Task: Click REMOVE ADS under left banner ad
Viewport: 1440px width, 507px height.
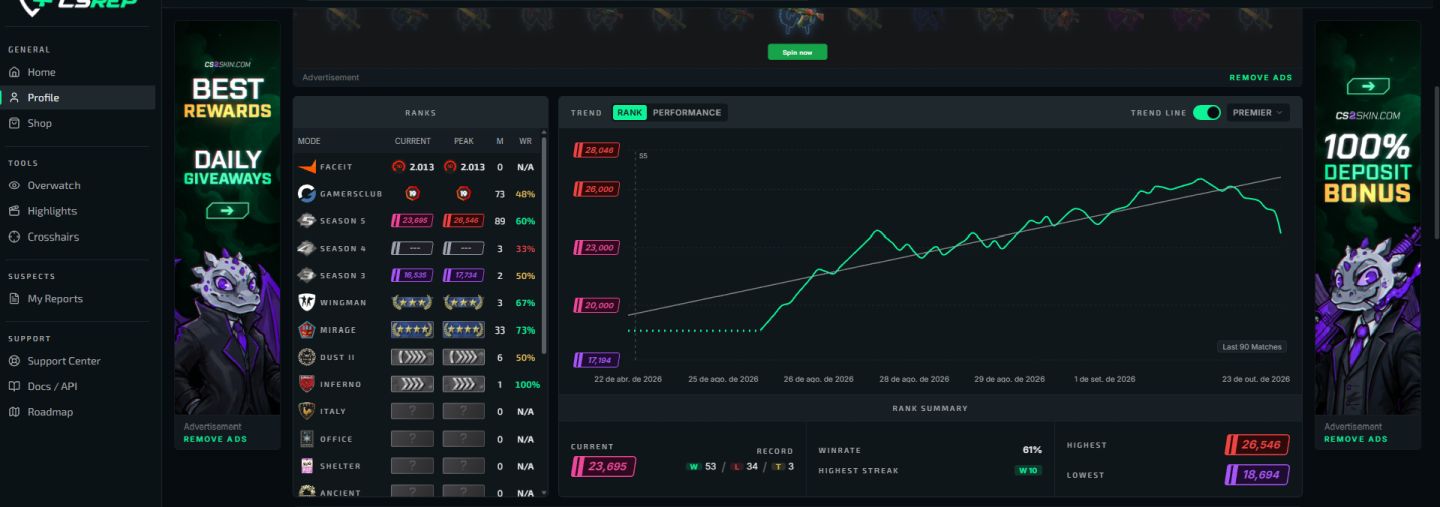Action: point(215,439)
